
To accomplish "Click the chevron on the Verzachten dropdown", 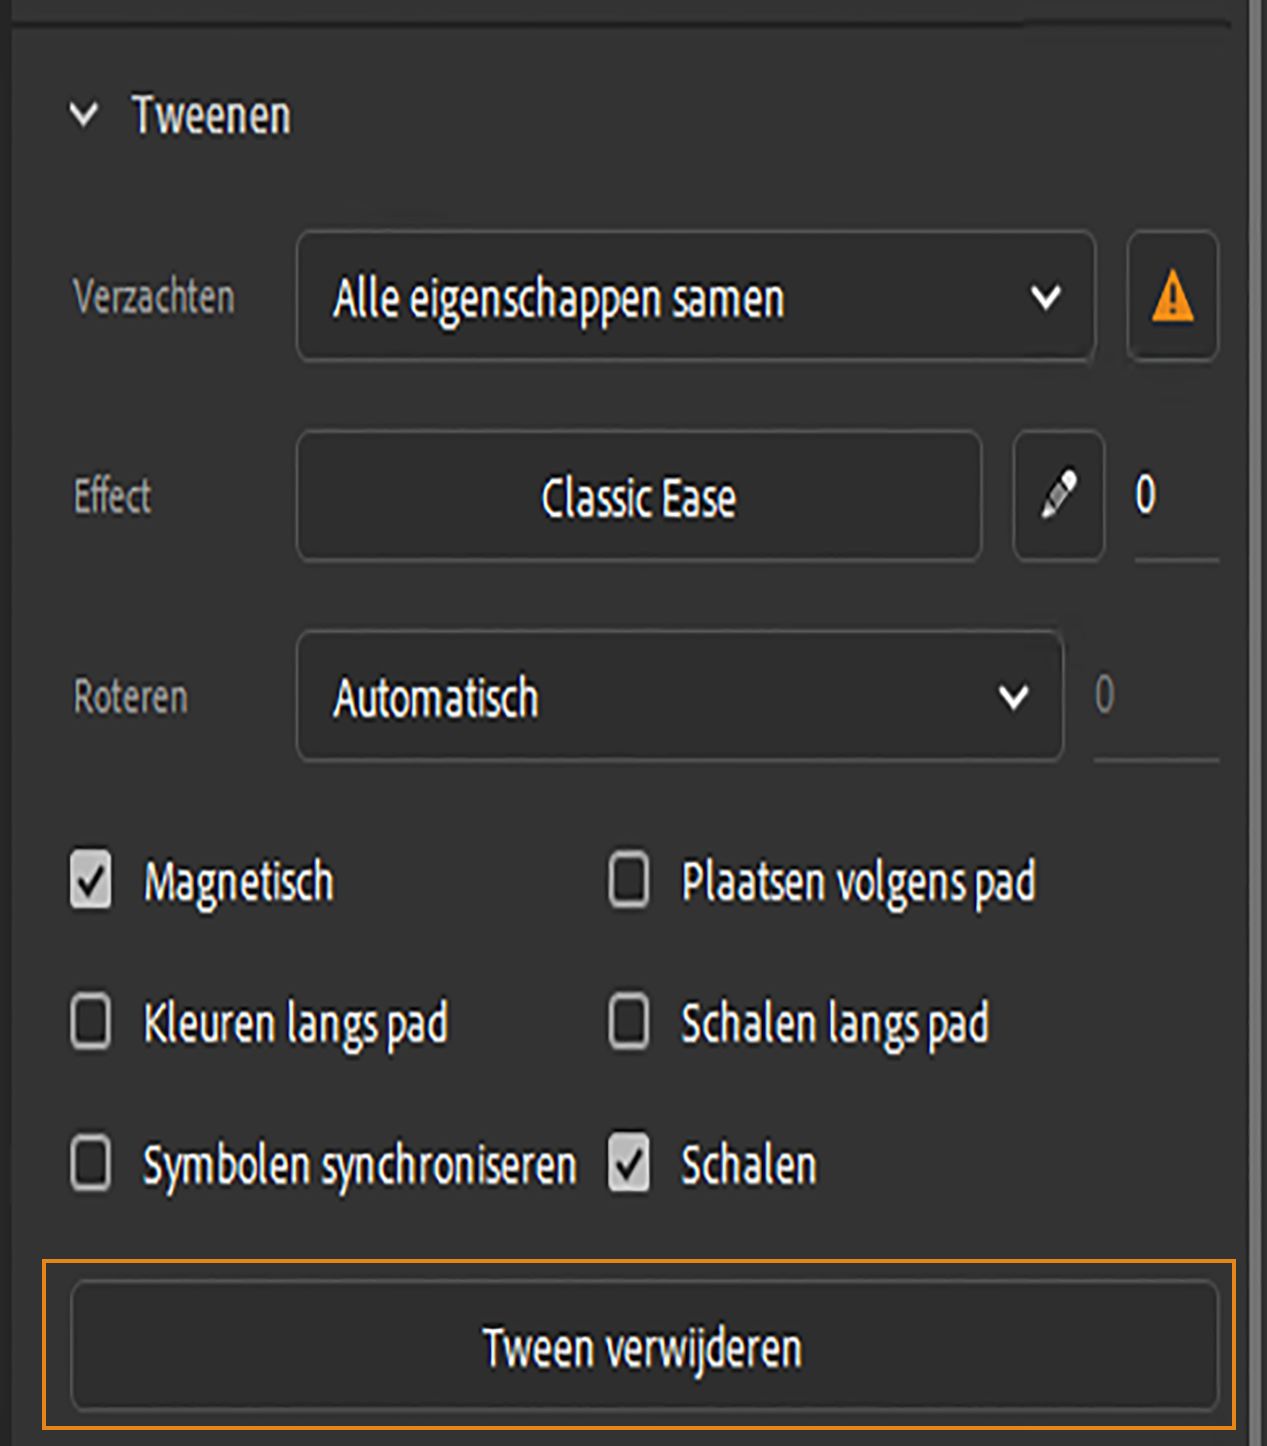I will (x=1046, y=297).
